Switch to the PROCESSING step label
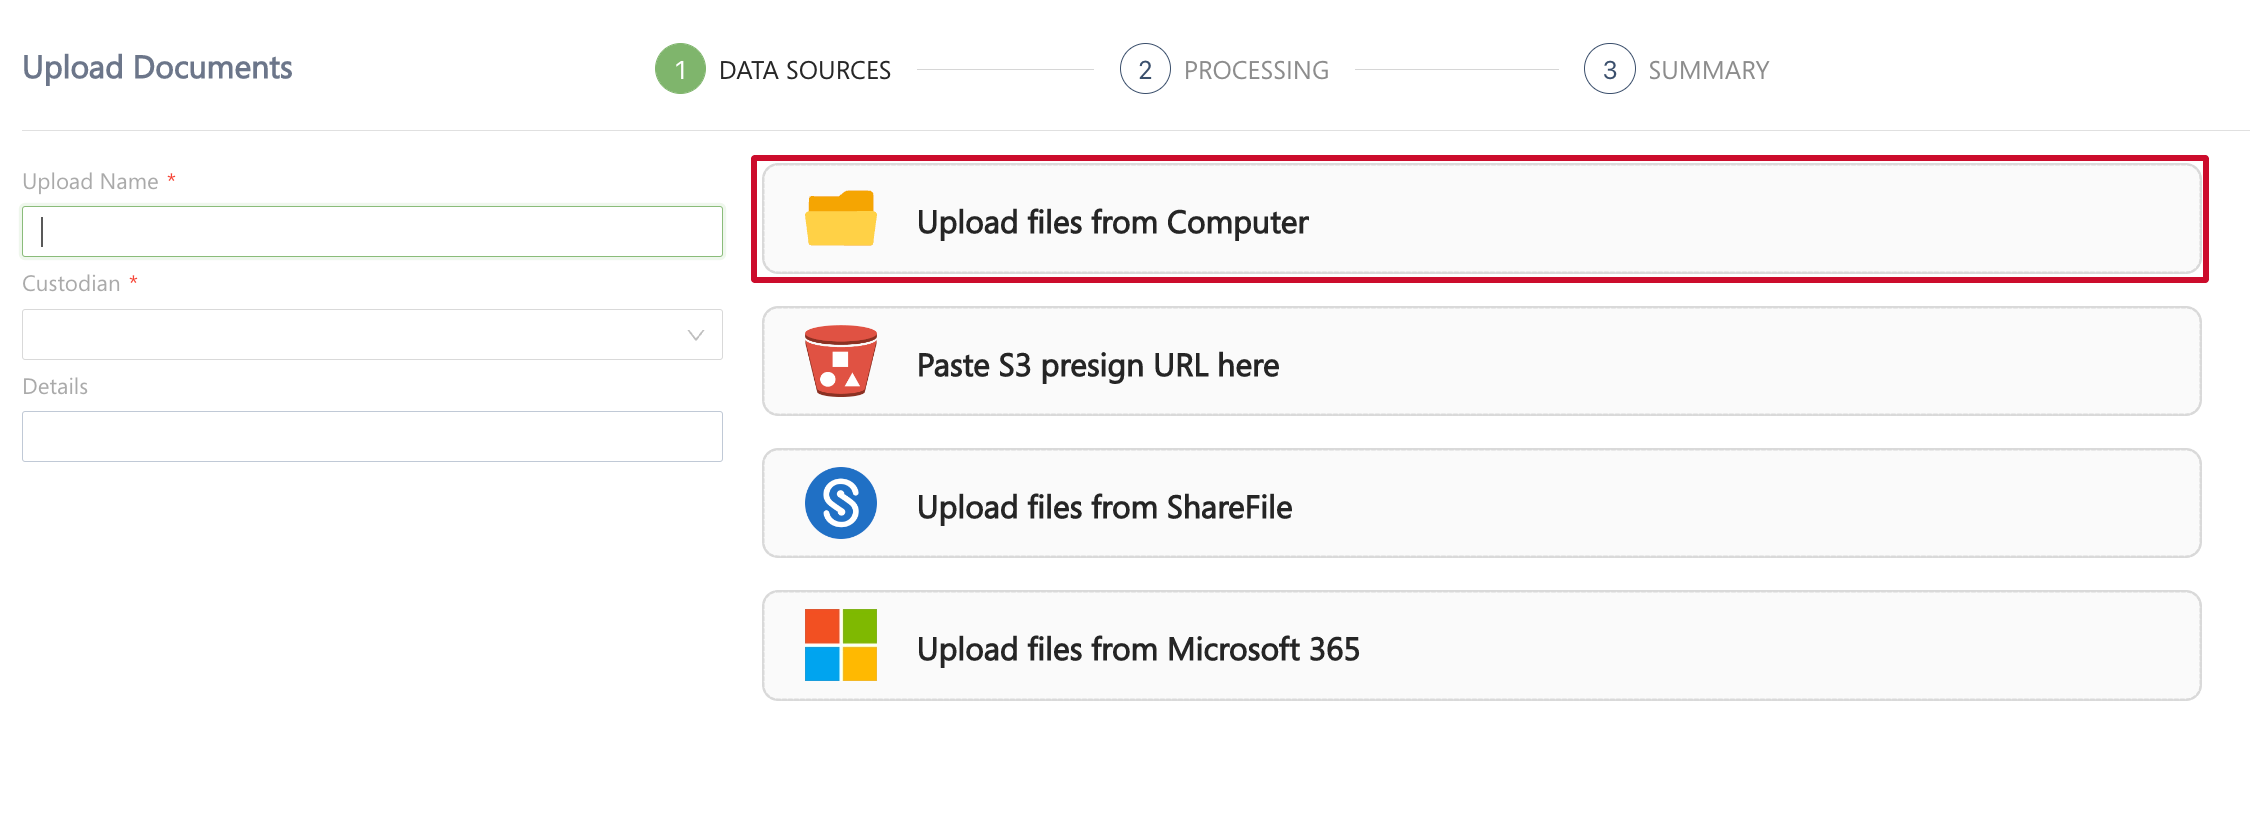 tap(1256, 70)
